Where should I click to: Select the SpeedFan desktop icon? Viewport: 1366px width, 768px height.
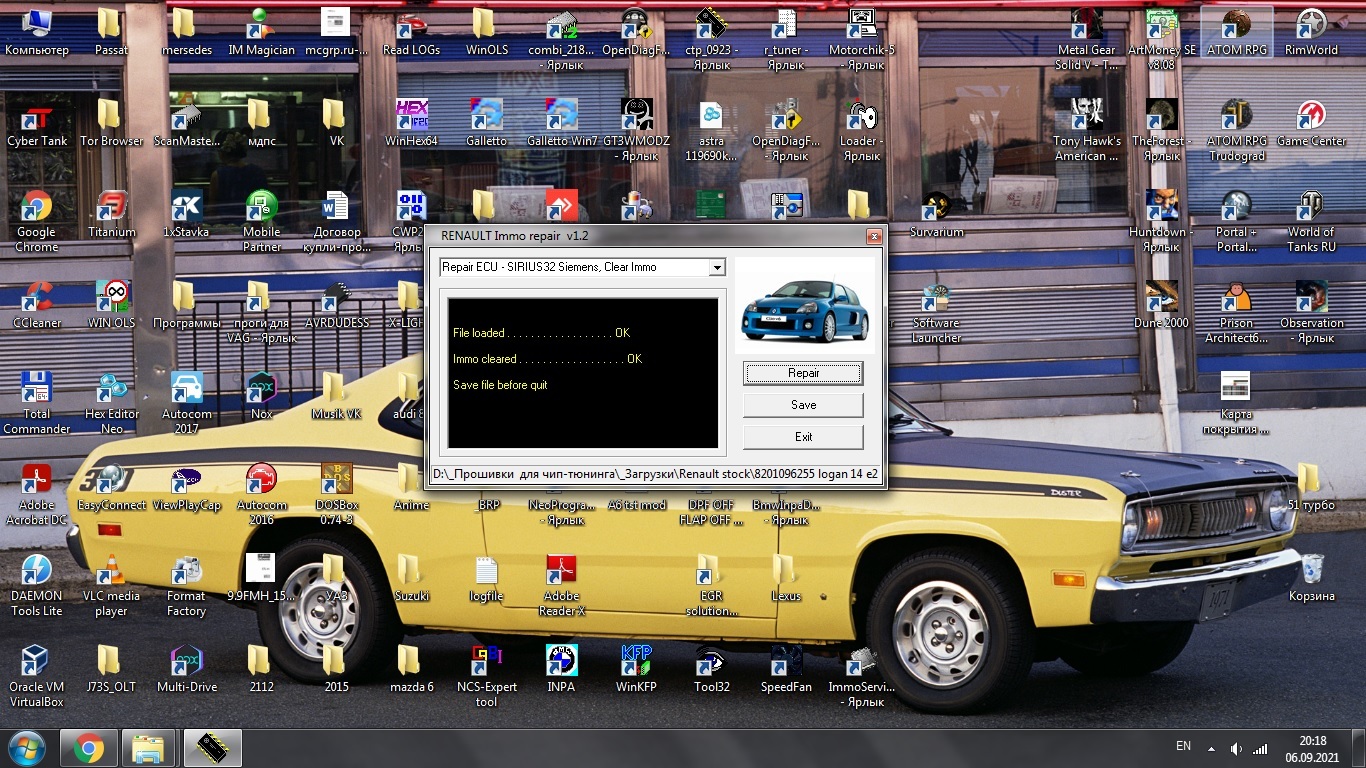click(x=786, y=669)
